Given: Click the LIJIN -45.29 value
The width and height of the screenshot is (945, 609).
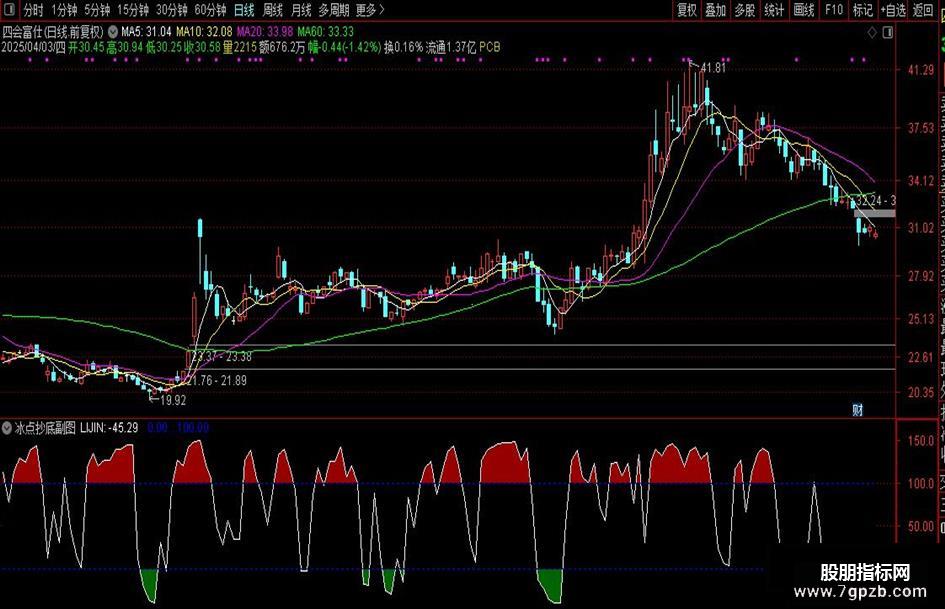Looking at the screenshot, I should point(109,428).
